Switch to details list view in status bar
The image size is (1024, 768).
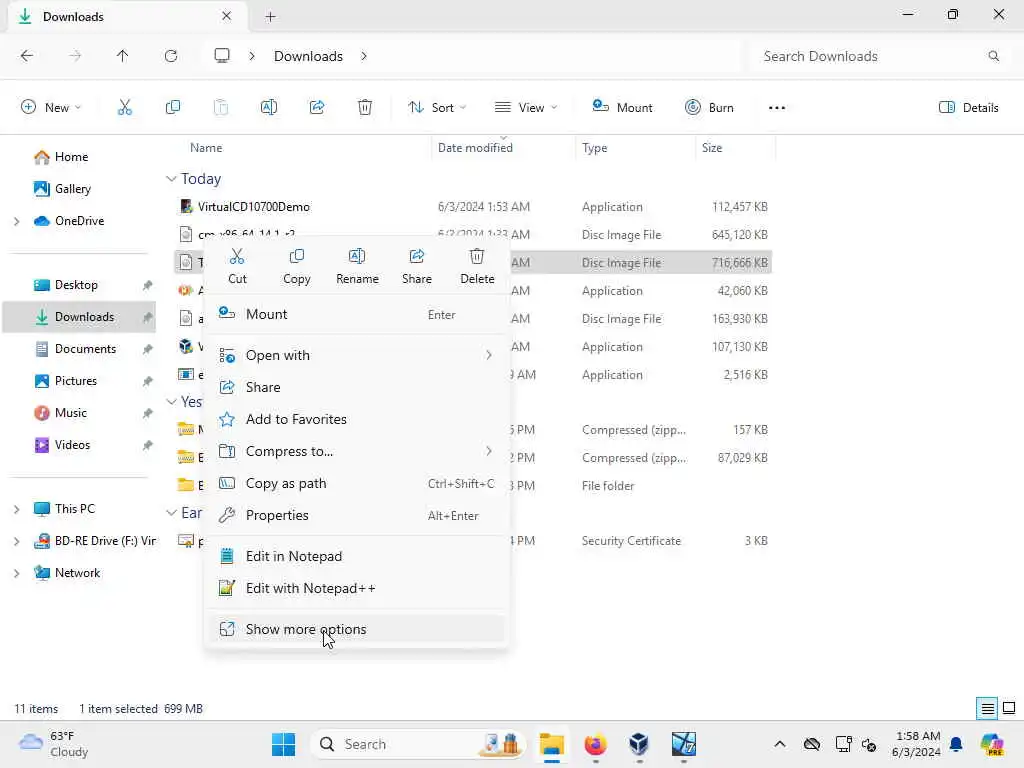[987, 708]
